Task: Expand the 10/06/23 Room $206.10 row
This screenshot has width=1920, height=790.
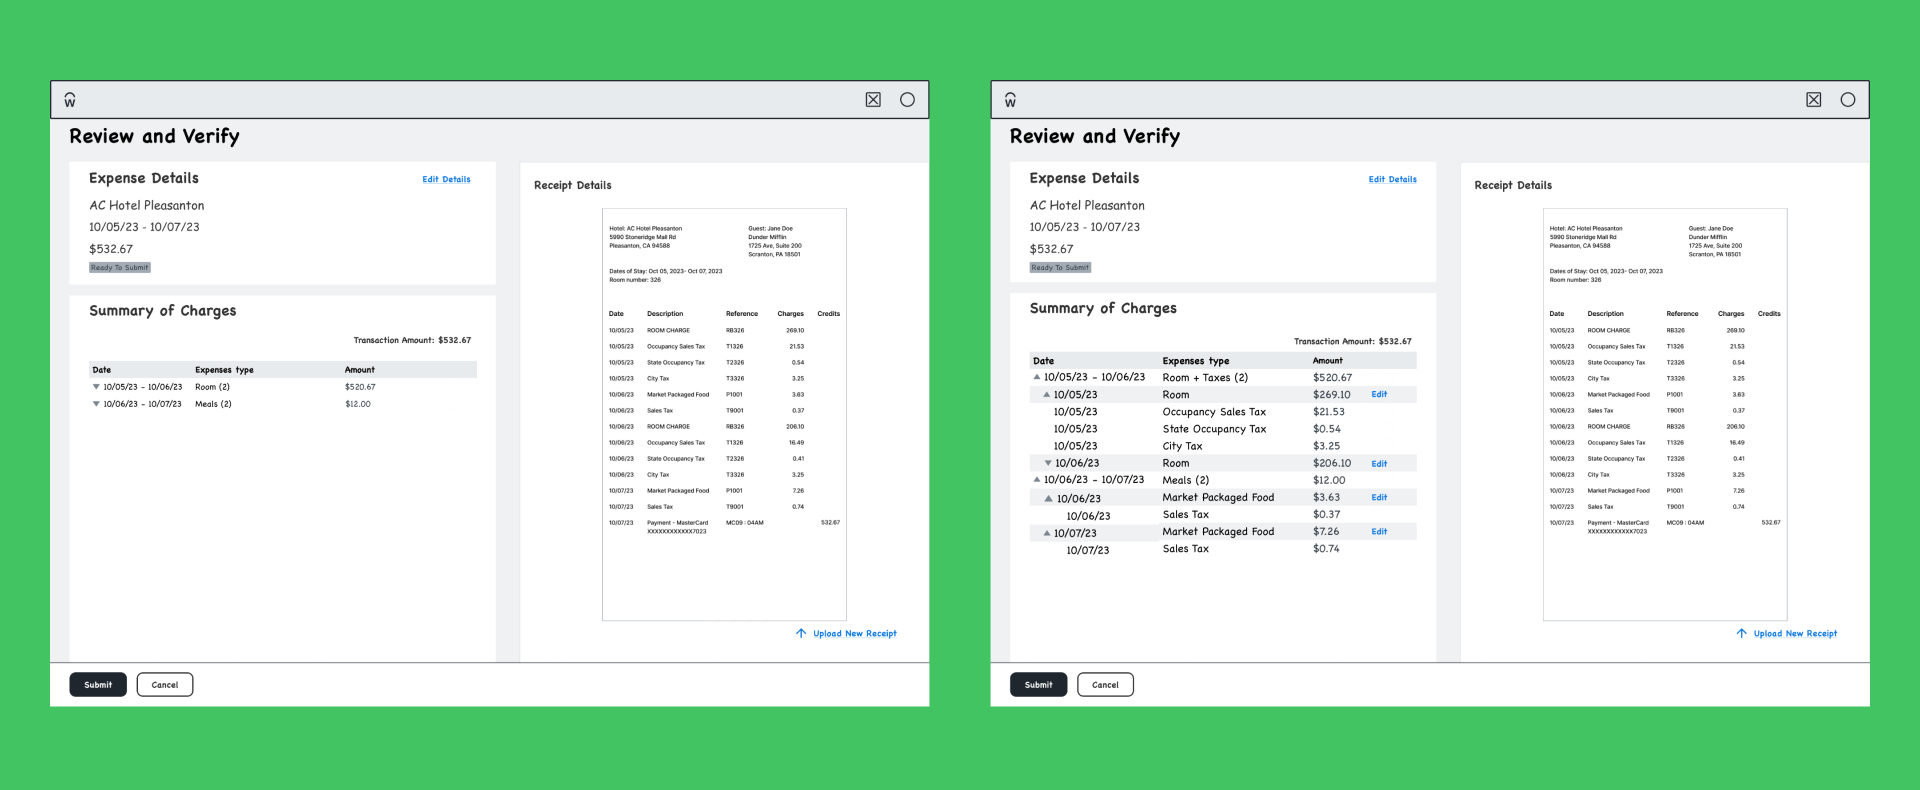Action: pyautogui.click(x=1048, y=463)
